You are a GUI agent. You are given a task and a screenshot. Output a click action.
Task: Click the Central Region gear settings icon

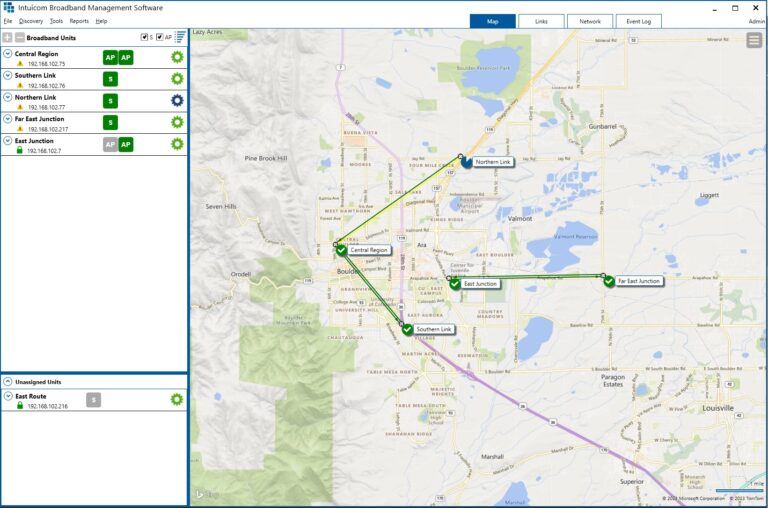(x=177, y=57)
